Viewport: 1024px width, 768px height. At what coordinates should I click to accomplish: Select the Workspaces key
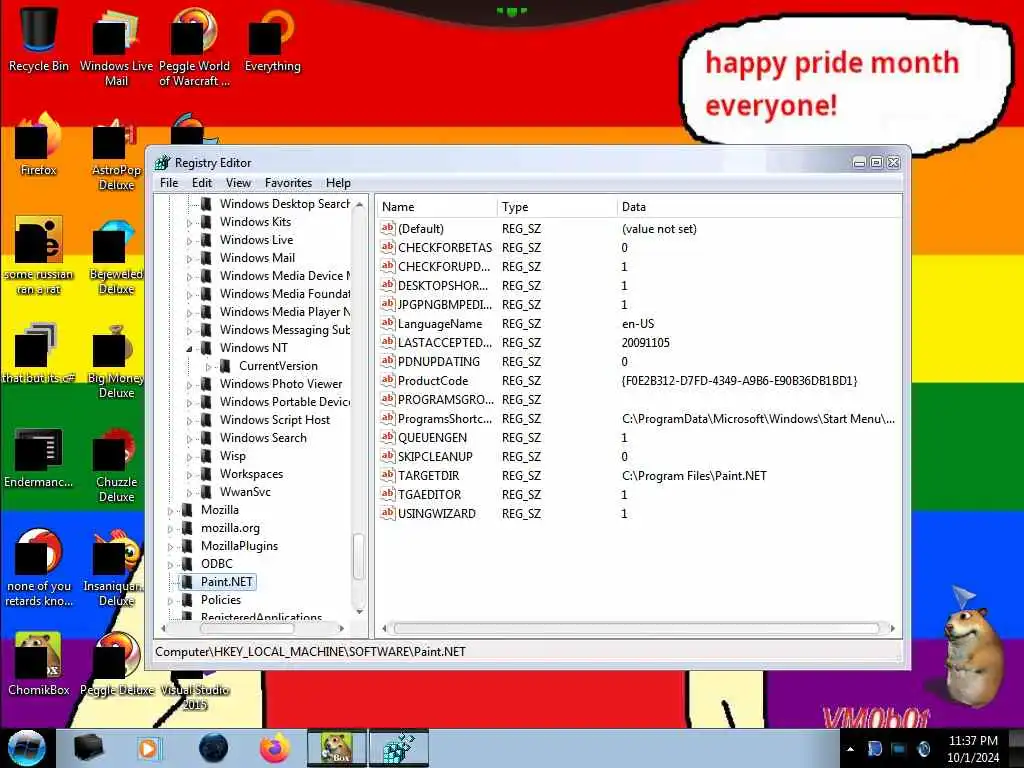click(251, 473)
